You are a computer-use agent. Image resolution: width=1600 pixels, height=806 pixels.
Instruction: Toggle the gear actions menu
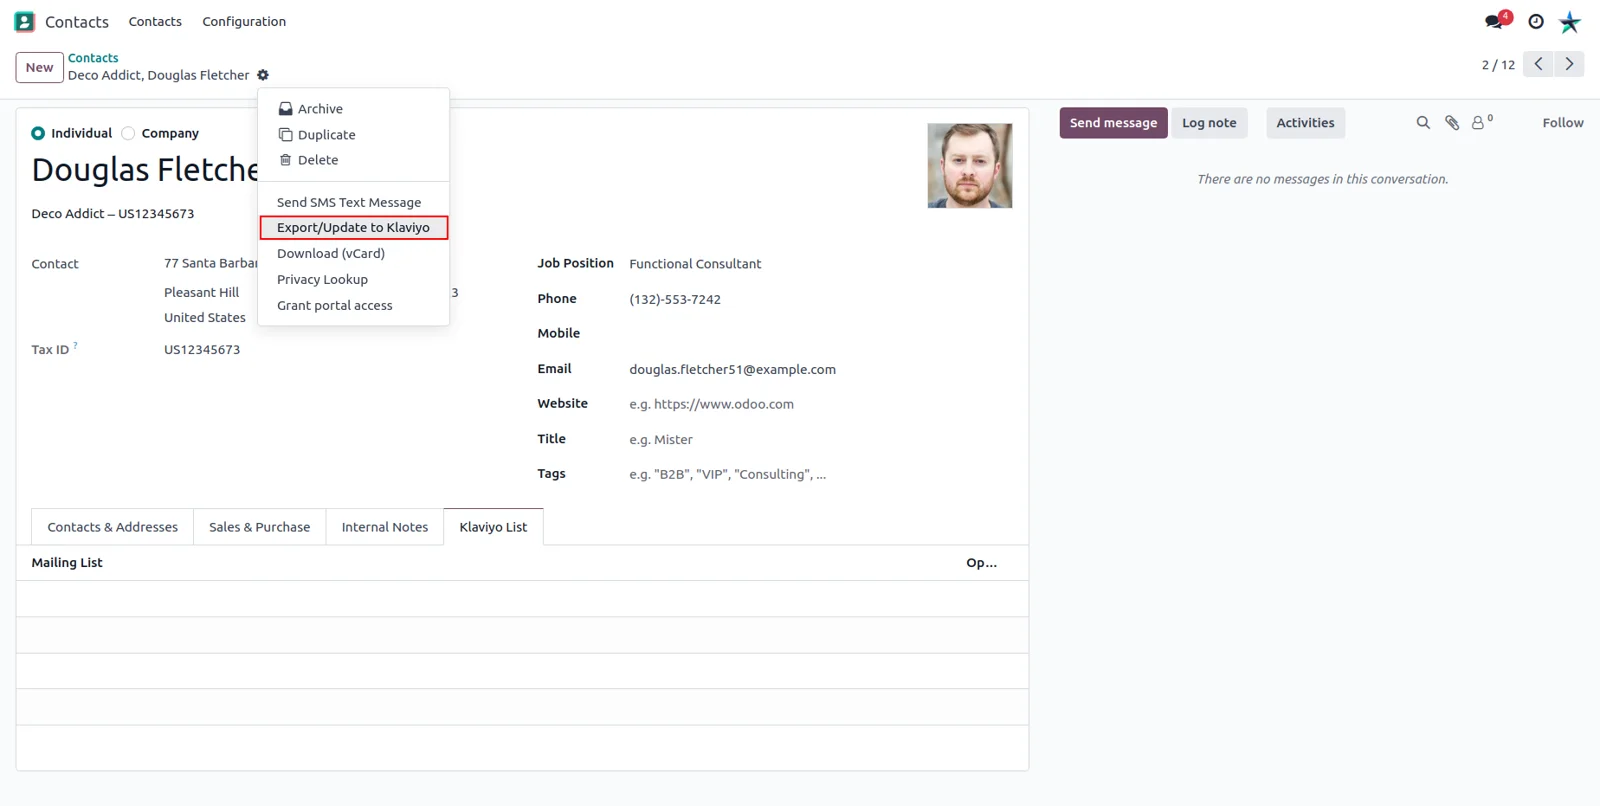coord(263,75)
